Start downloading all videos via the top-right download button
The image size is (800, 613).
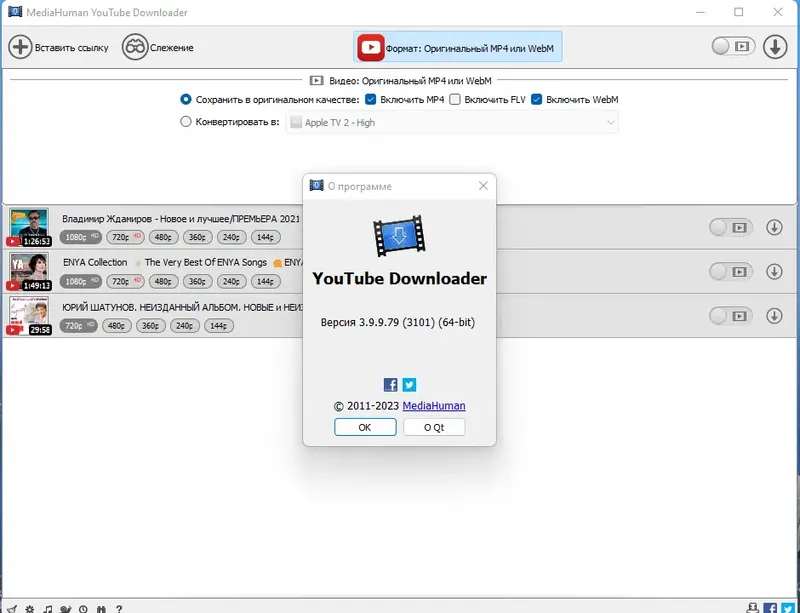tap(777, 46)
